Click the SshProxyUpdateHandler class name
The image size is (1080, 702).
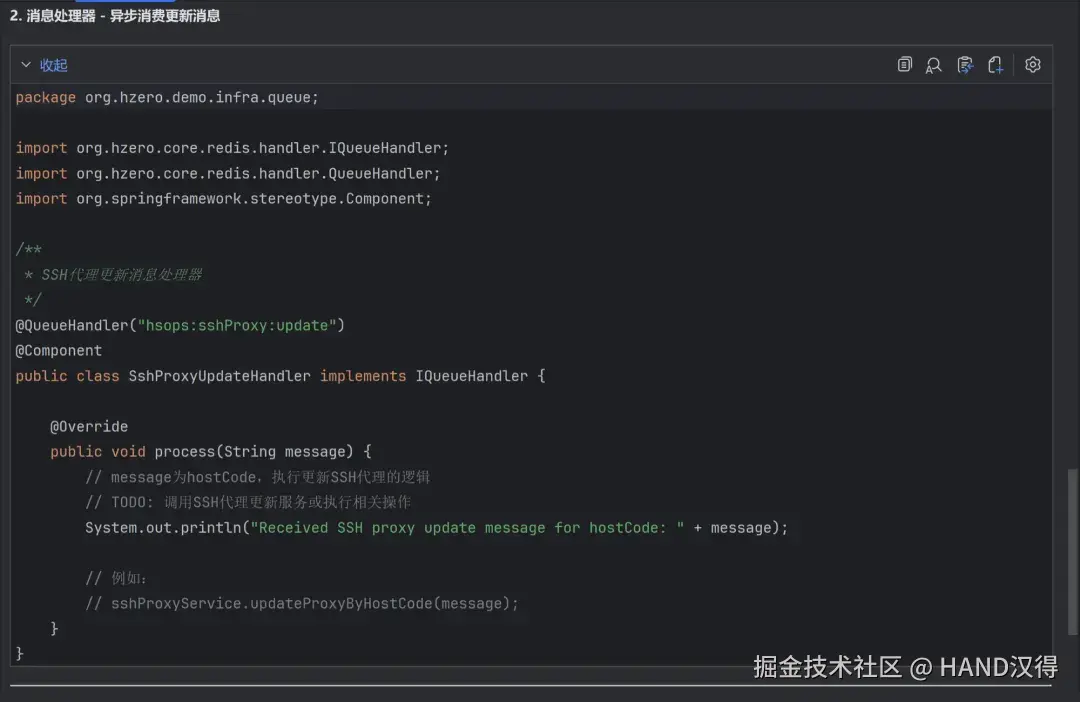pos(219,376)
